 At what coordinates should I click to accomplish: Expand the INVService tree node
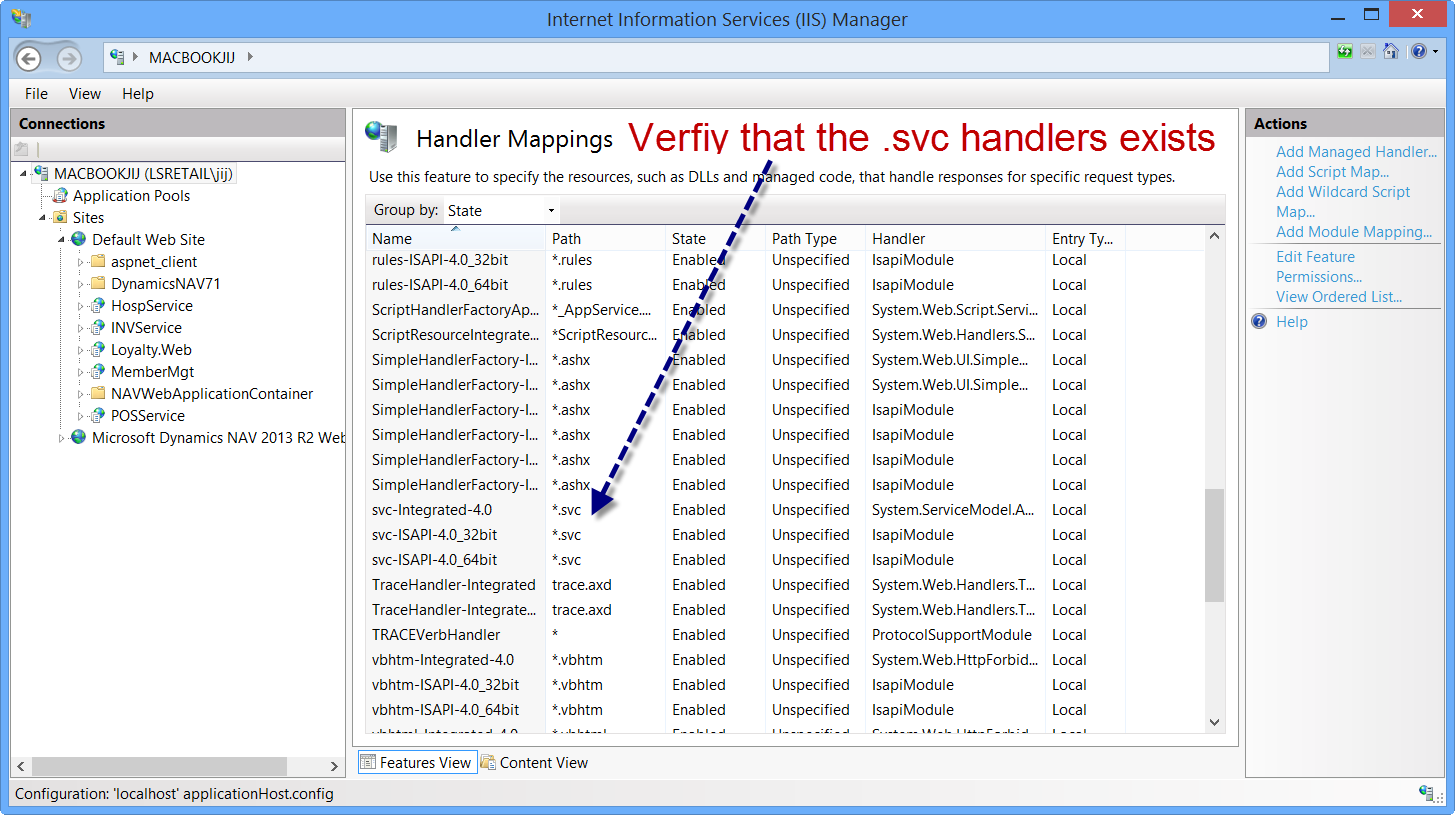81,328
